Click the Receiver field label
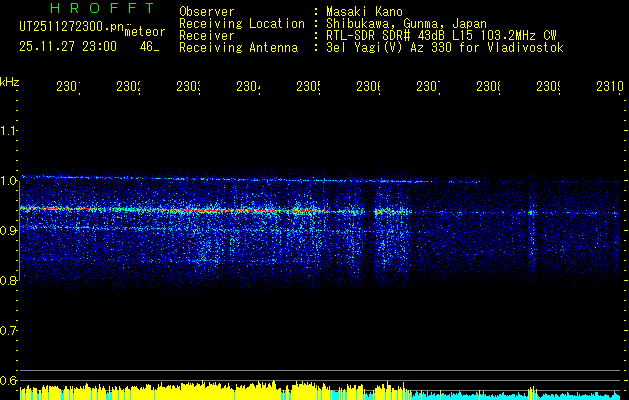629x400 pixels. click(207, 35)
